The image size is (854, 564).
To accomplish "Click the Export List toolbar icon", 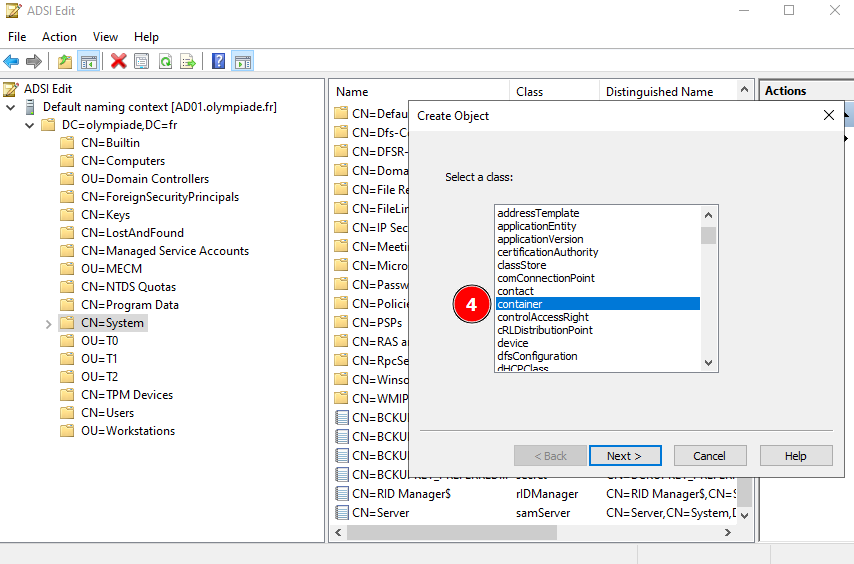I will (188, 62).
